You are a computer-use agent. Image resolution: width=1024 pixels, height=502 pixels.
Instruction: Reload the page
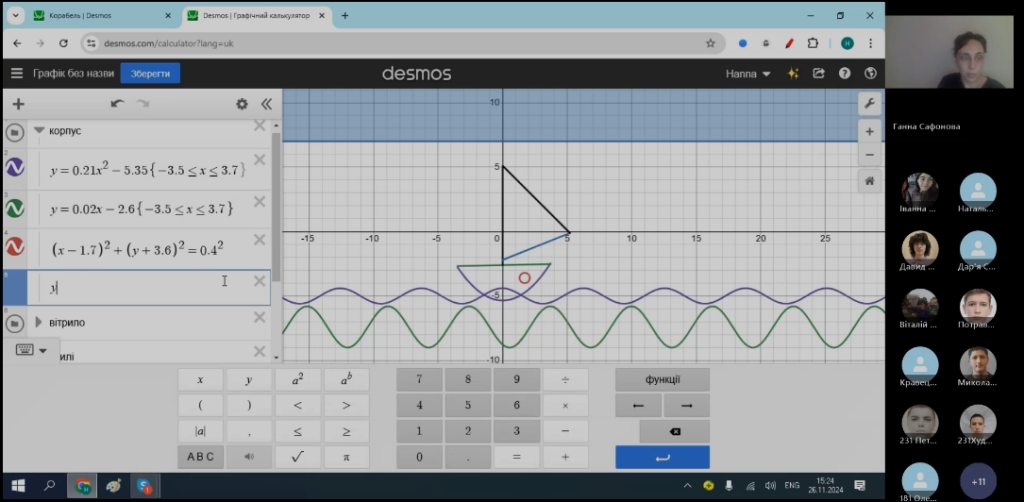[63, 43]
